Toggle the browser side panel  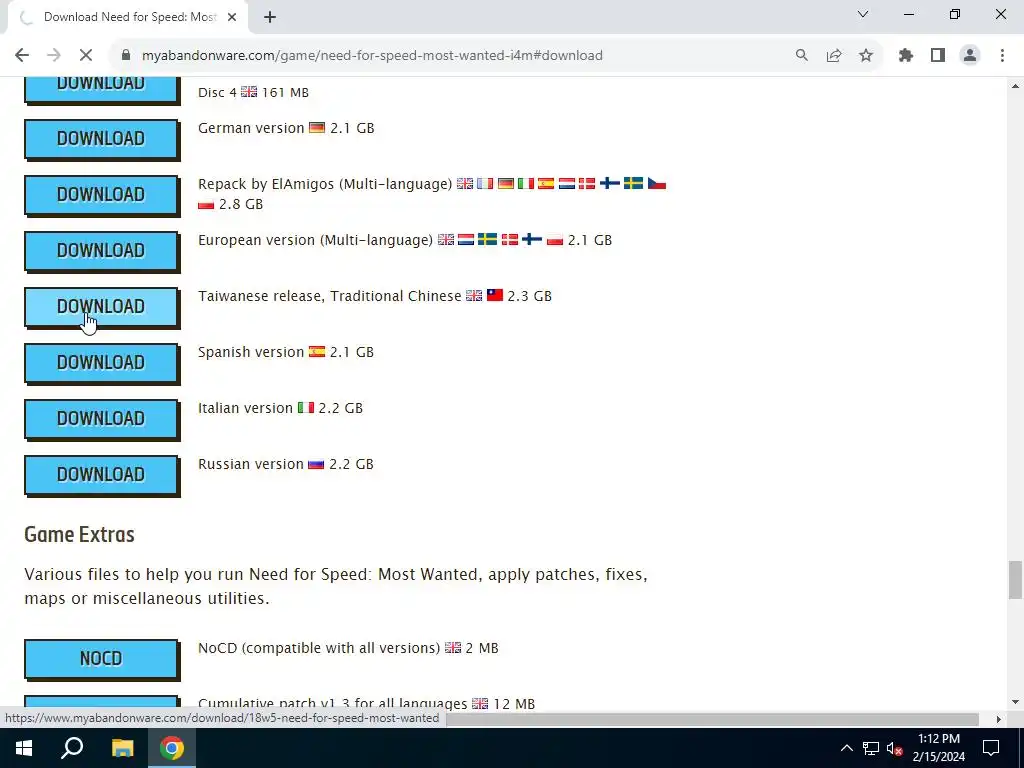(938, 56)
